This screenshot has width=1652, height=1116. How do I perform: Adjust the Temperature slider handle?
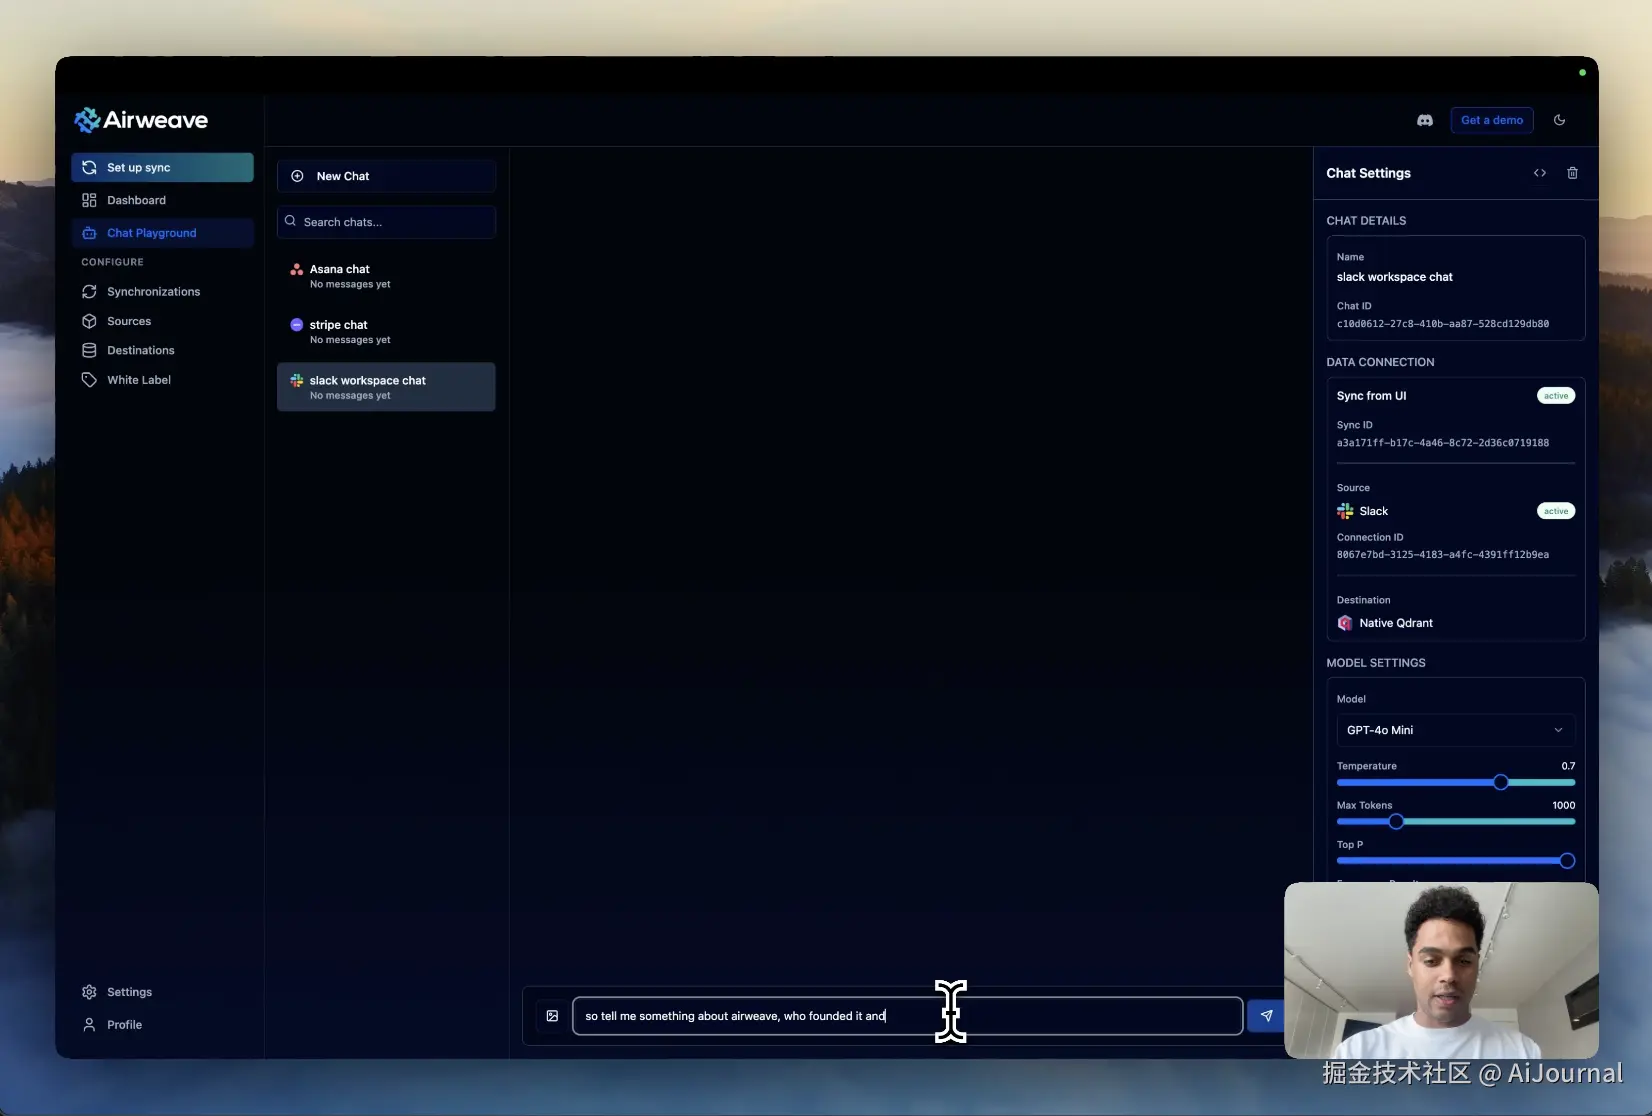coord(1500,782)
